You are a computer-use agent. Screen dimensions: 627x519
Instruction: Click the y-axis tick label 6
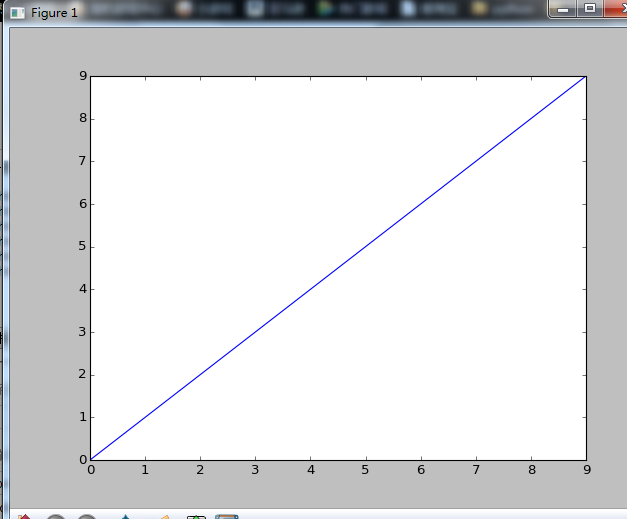tap(82, 204)
